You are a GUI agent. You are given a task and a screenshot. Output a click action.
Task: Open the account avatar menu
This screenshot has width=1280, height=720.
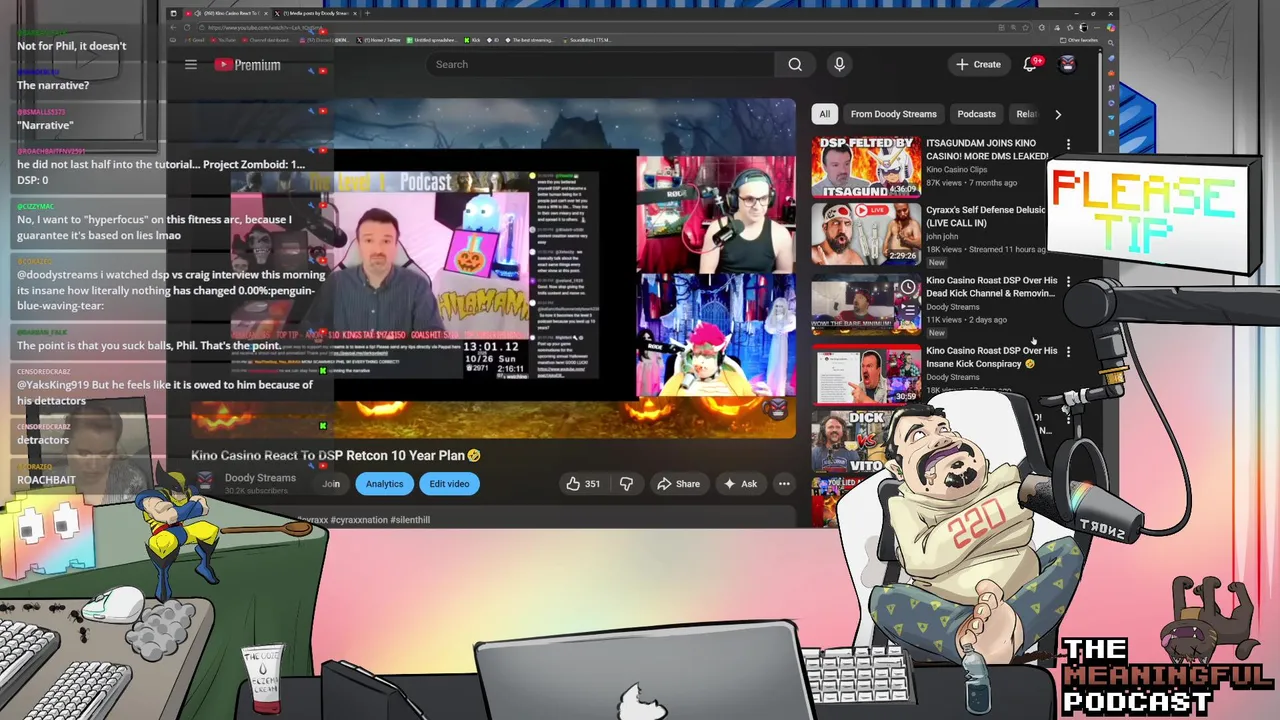pyautogui.click(x=1067, y=64)
